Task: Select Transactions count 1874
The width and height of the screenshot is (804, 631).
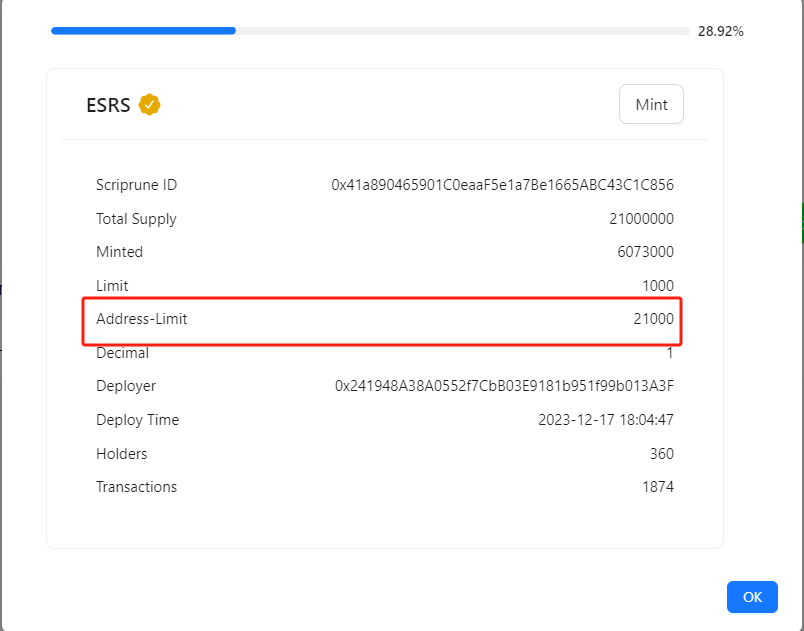Action: pos(658,486)
